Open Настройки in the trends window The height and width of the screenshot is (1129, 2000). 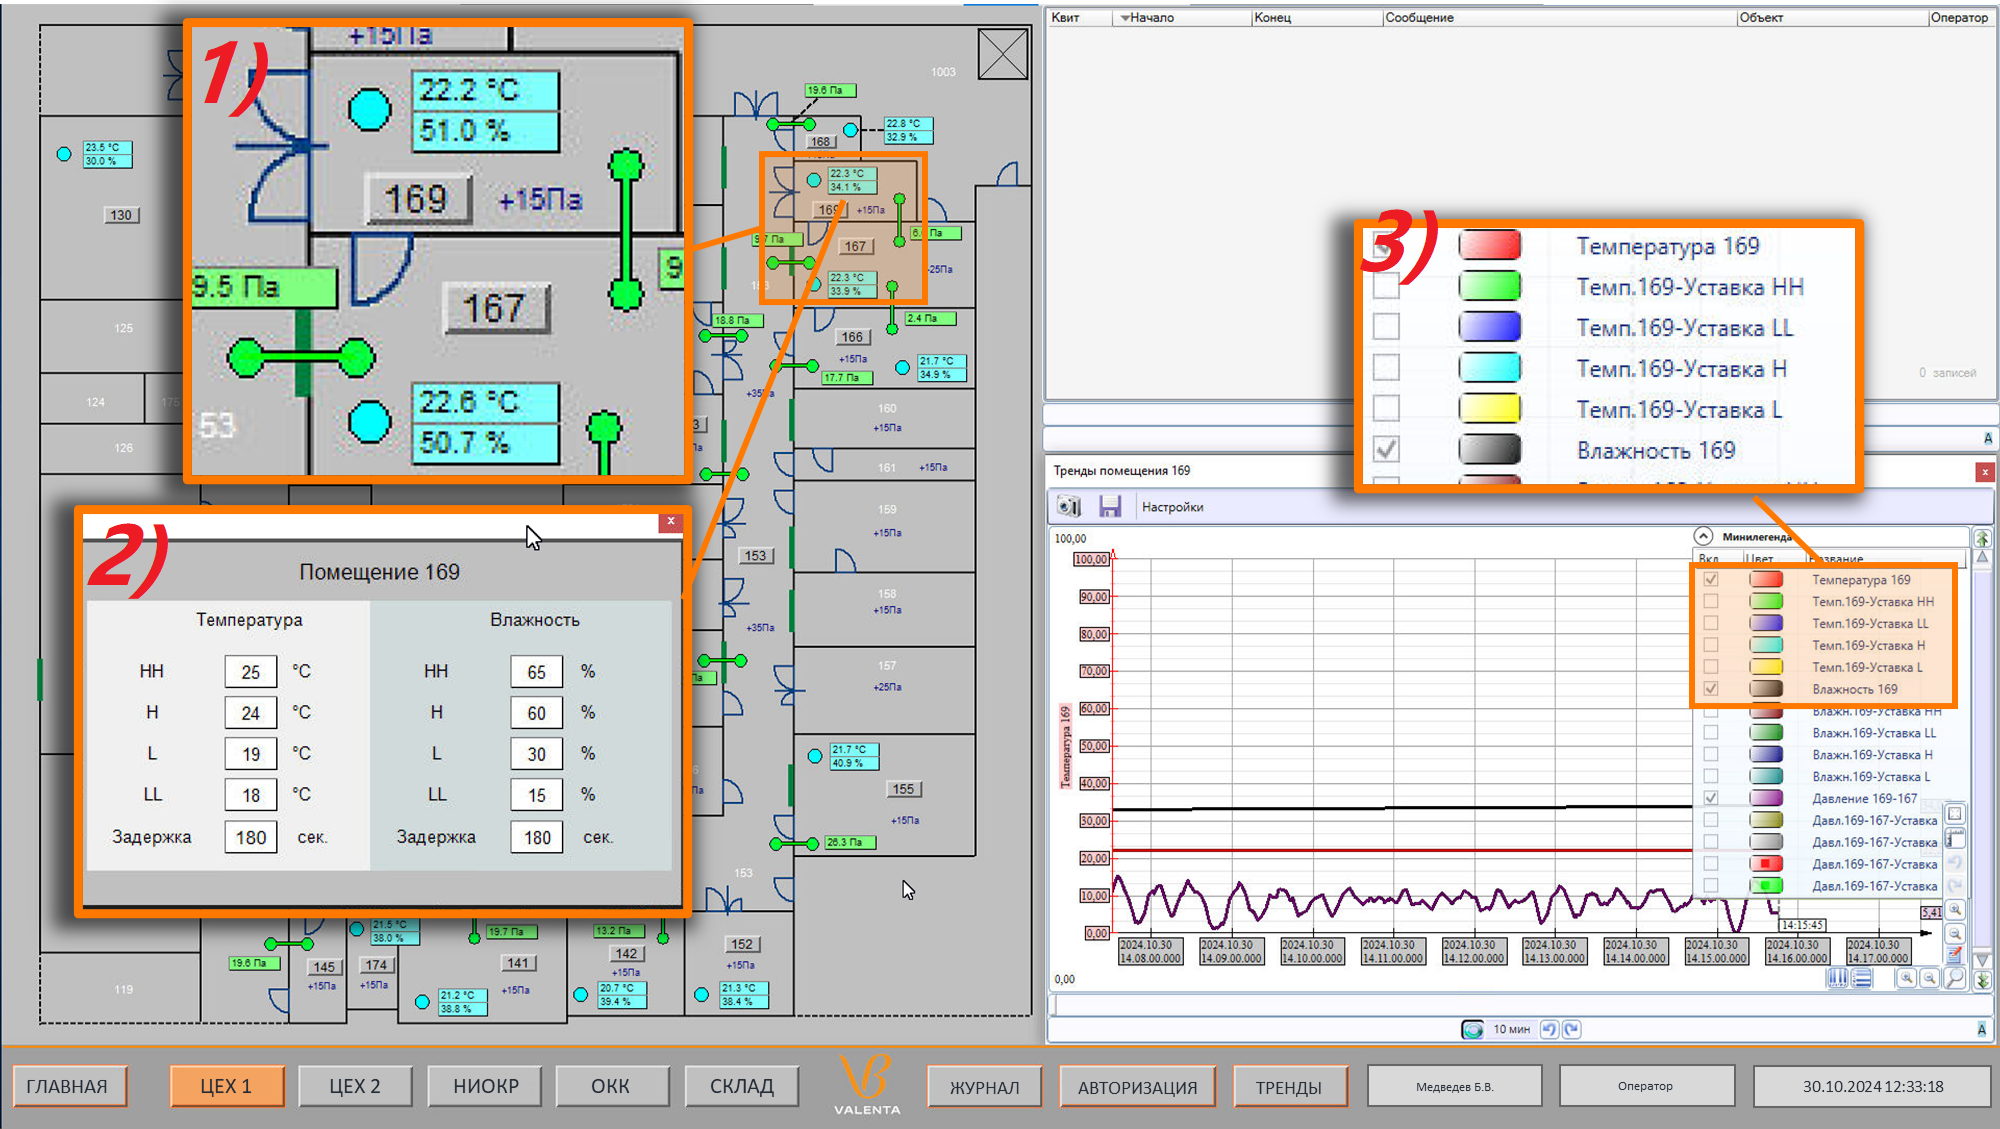[x=1172, y=507]
